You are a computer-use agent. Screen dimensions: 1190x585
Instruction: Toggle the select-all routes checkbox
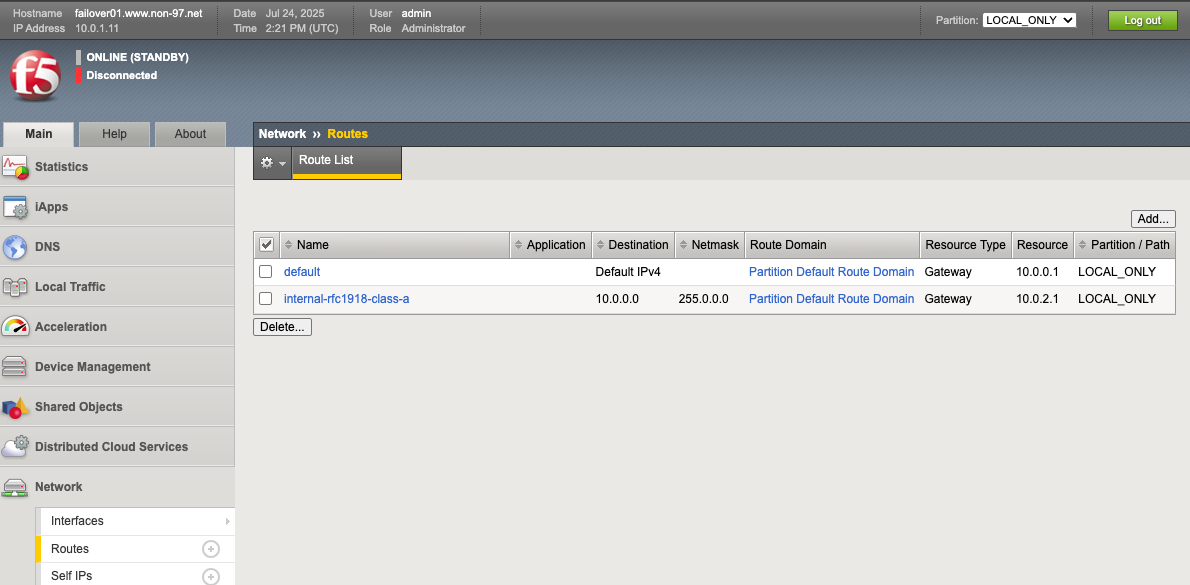point(266,244)
